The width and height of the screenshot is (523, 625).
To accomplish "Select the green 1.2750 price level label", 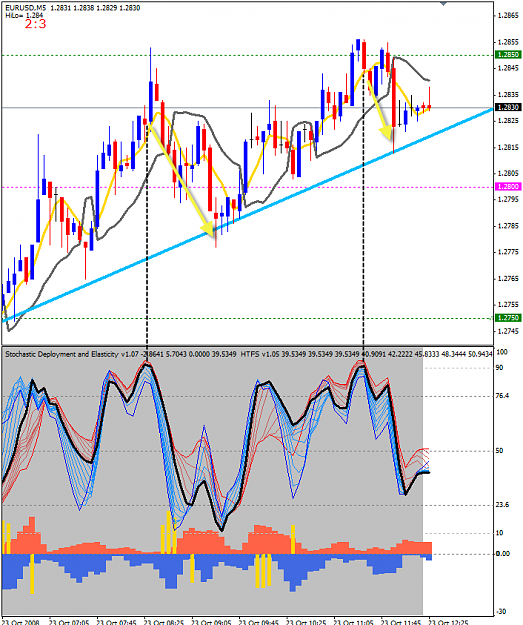I will coord(508,318).
